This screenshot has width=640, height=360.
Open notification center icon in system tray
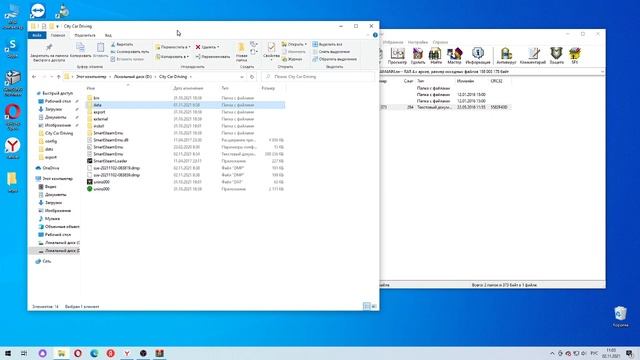(629, 353)
